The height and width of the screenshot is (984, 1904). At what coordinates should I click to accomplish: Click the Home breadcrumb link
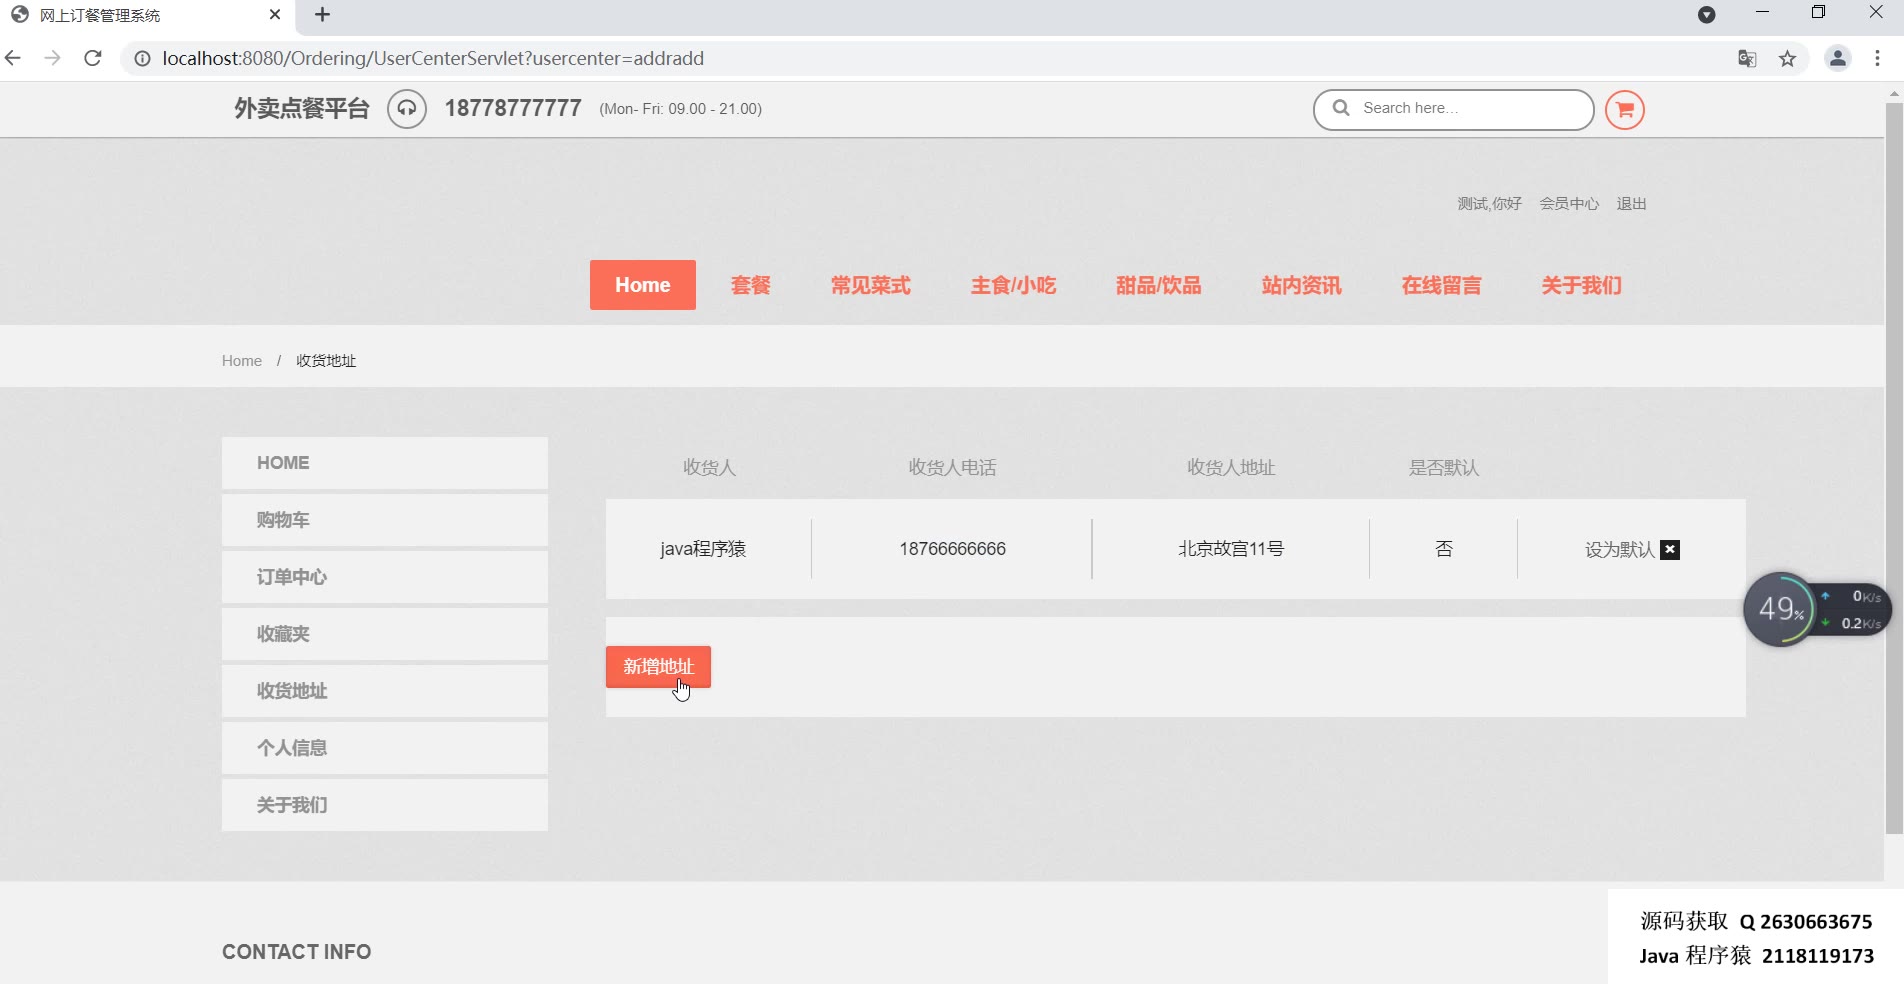pos(242,361)
